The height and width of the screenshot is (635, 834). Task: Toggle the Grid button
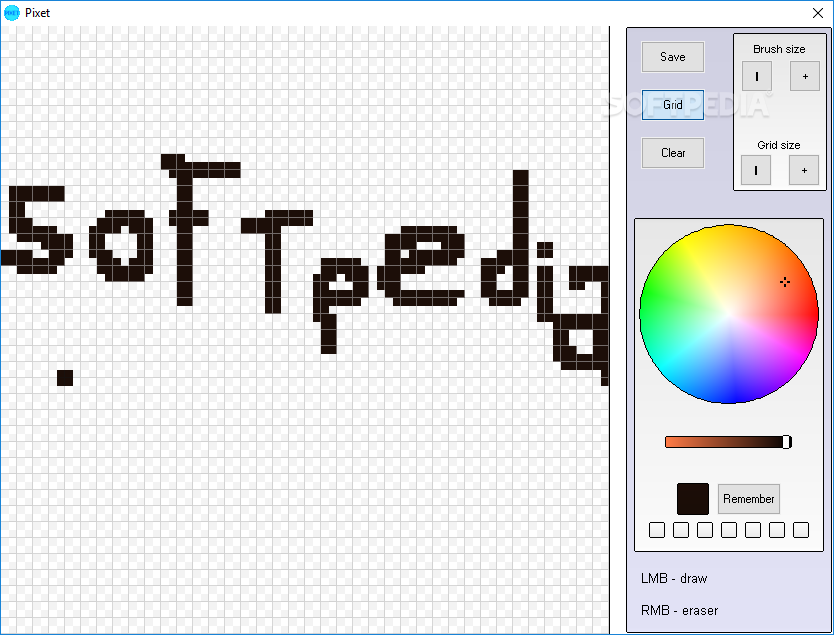673,105
